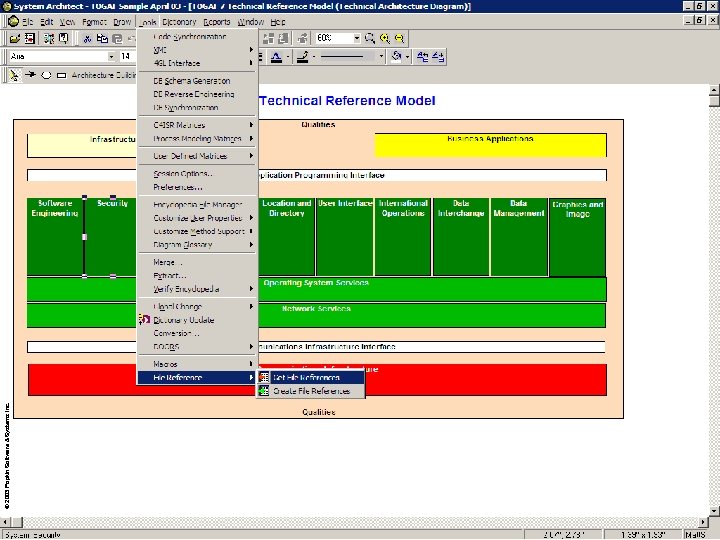Open the Reports menu in menu bar

(x=215, y=20)
